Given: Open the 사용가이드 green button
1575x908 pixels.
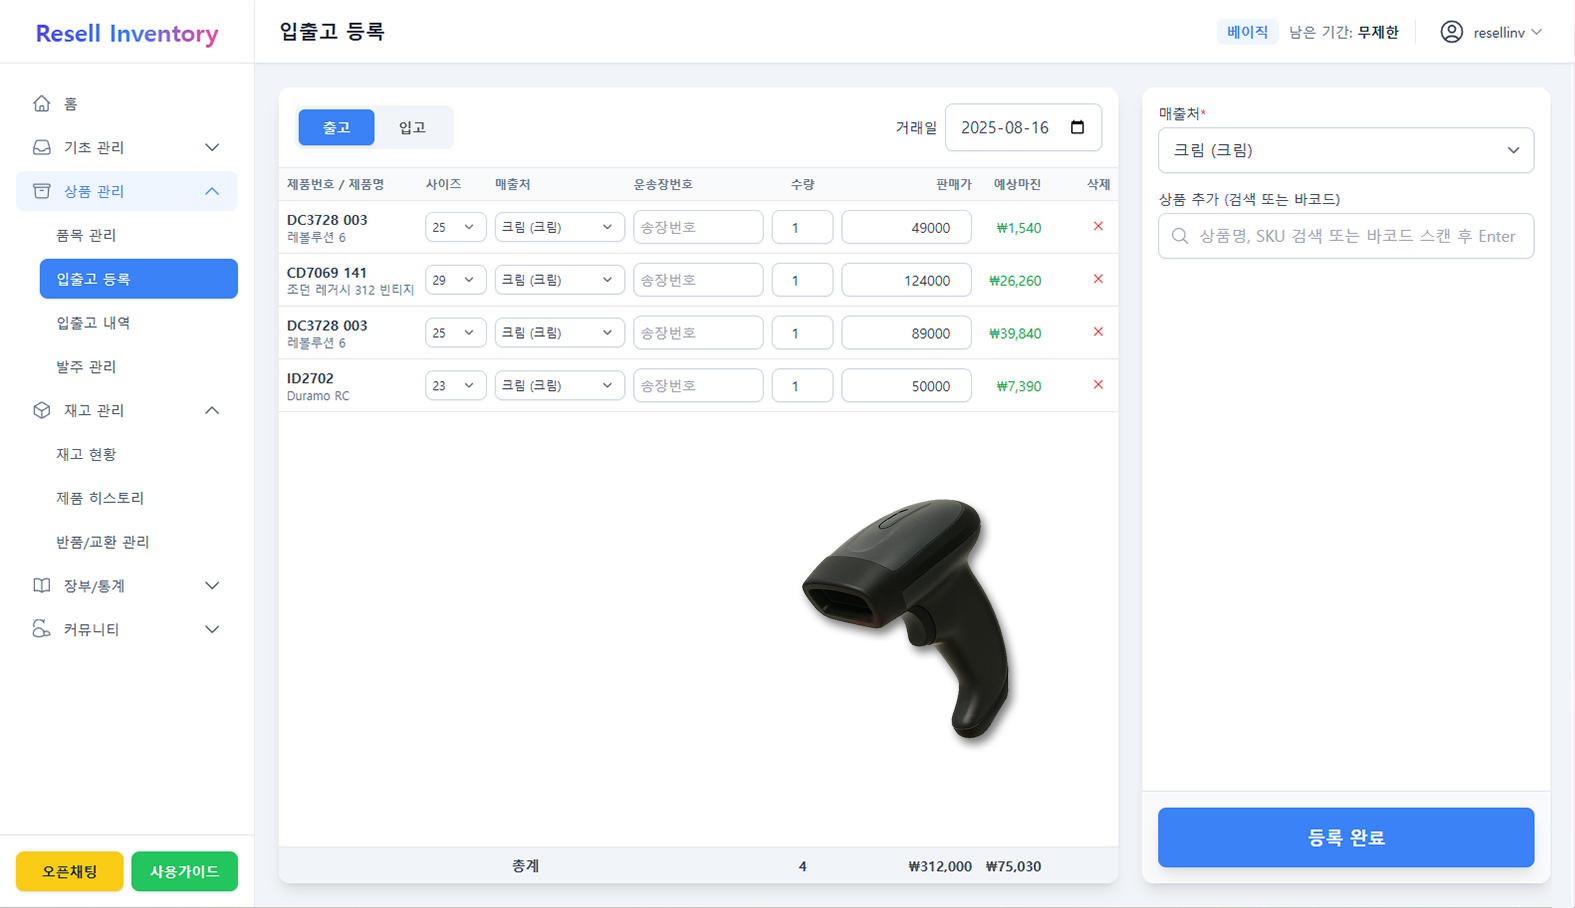Looking at the screenshot, I should 184,871.
